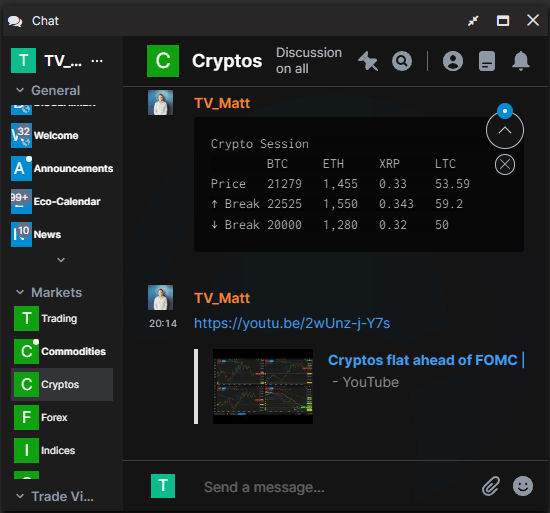Viewport: 550px width, 513px height.
Task: Switch to the Forex channel
Action: 63,417
